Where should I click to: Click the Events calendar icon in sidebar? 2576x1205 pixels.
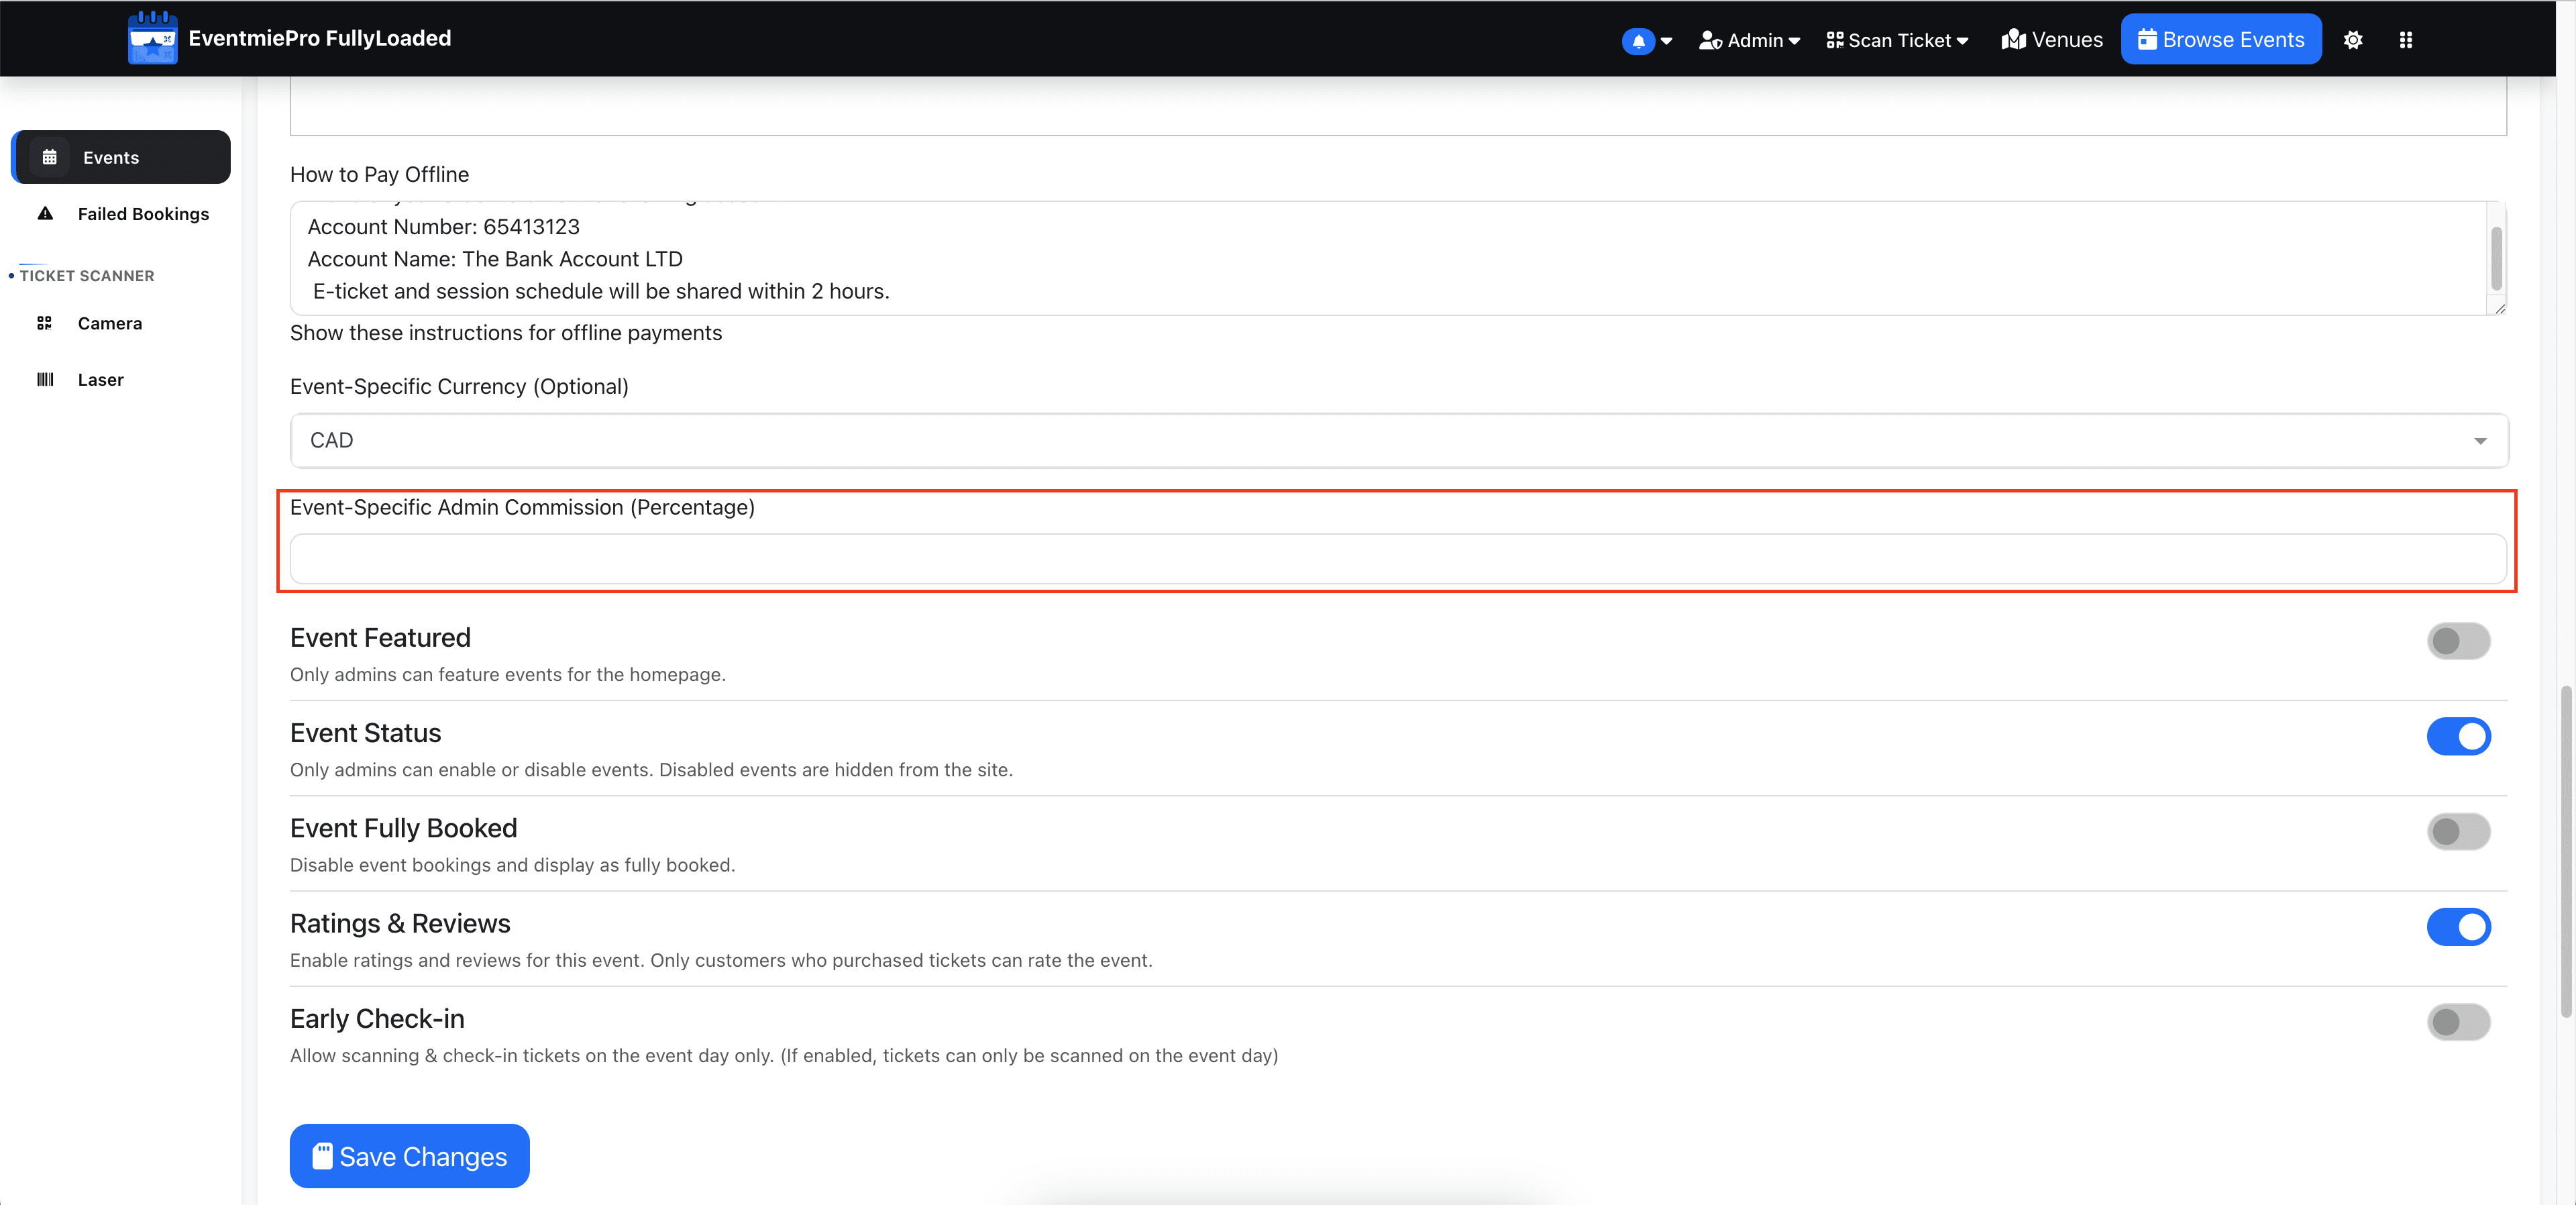[x=49, y=157]
